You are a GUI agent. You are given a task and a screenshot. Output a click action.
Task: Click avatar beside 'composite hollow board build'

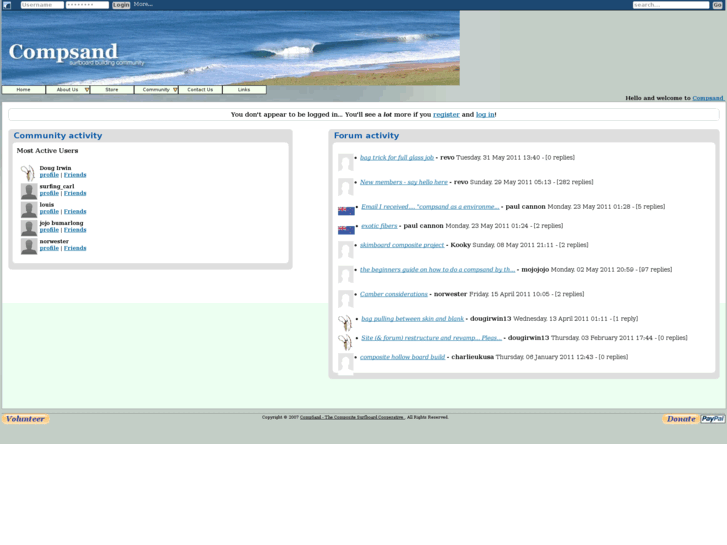pos(345,362)
